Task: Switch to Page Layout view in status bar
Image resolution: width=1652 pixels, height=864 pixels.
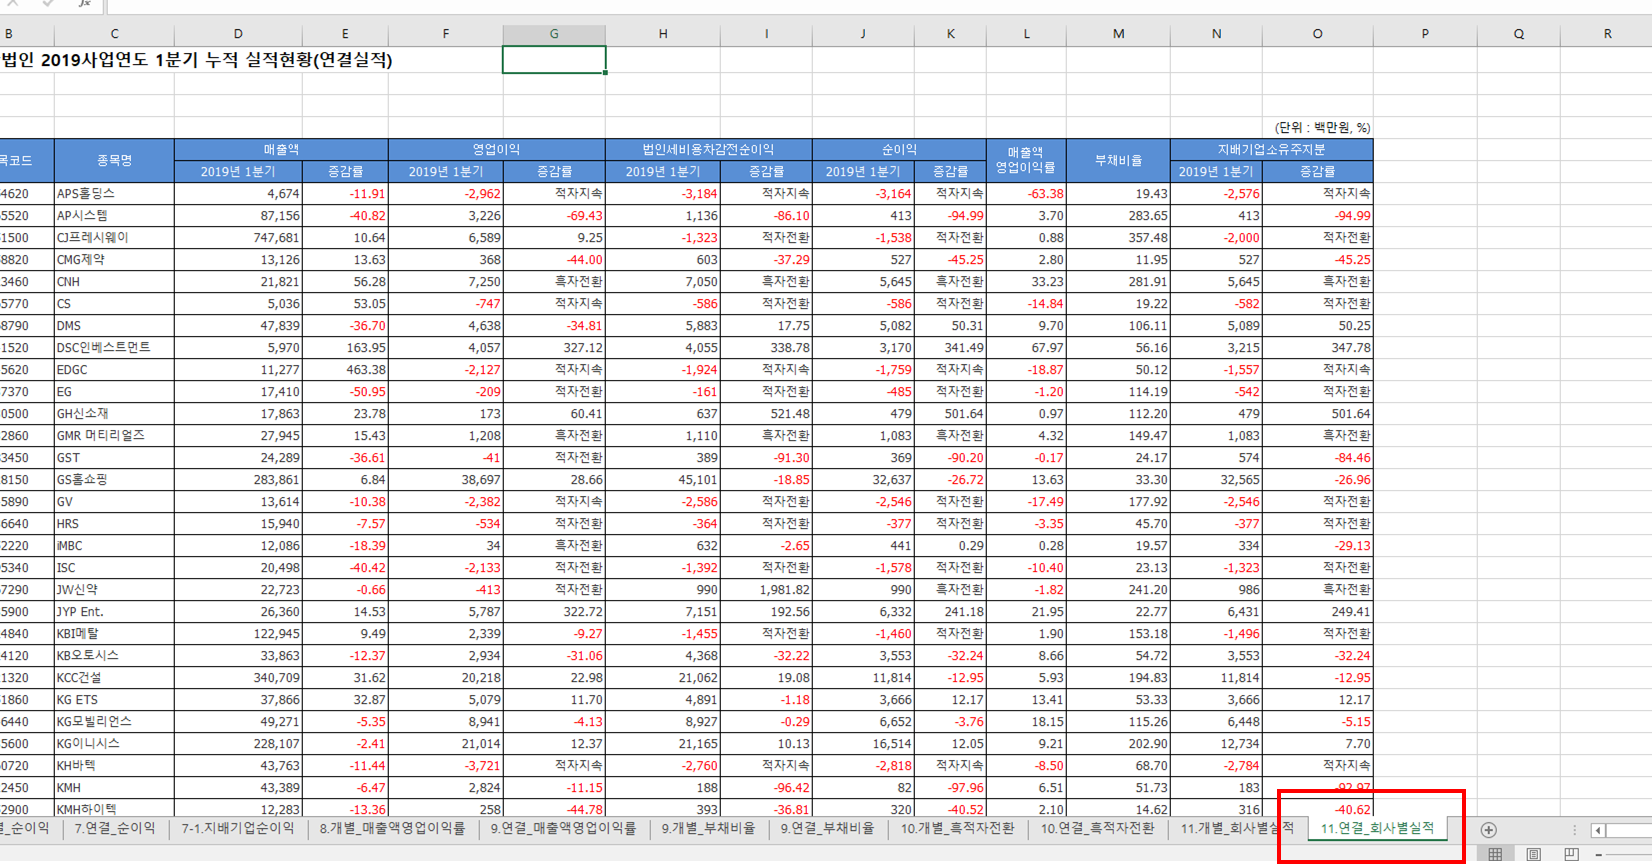Action: click(1533, 854)
